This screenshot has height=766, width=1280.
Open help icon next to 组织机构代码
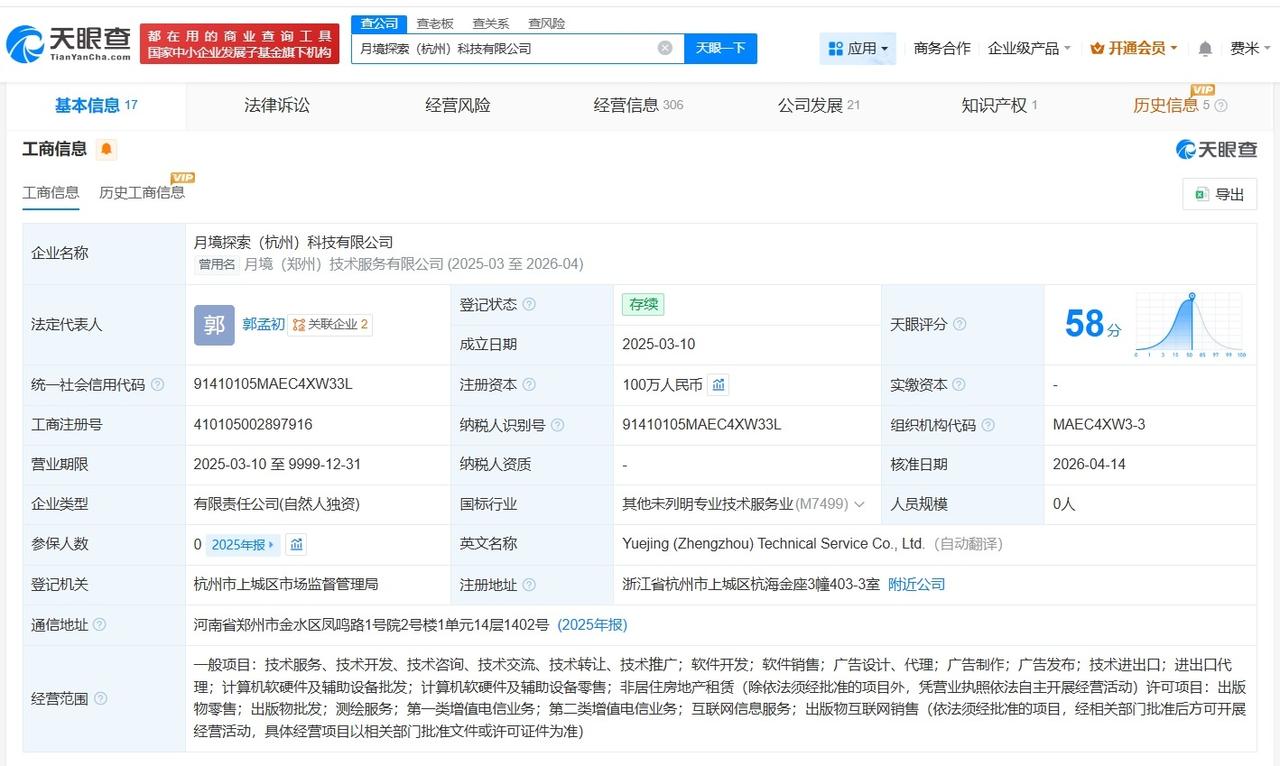point(988,425)
